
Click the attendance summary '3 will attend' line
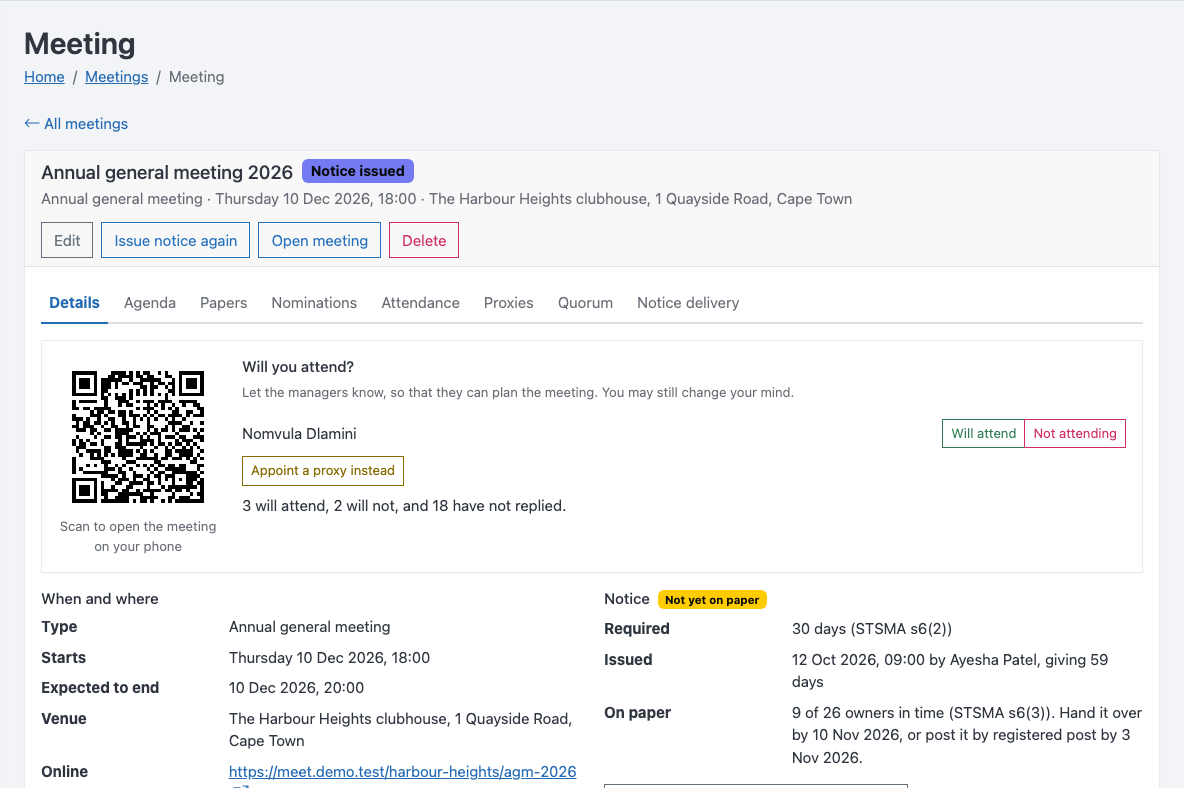(x=404, y=506)
